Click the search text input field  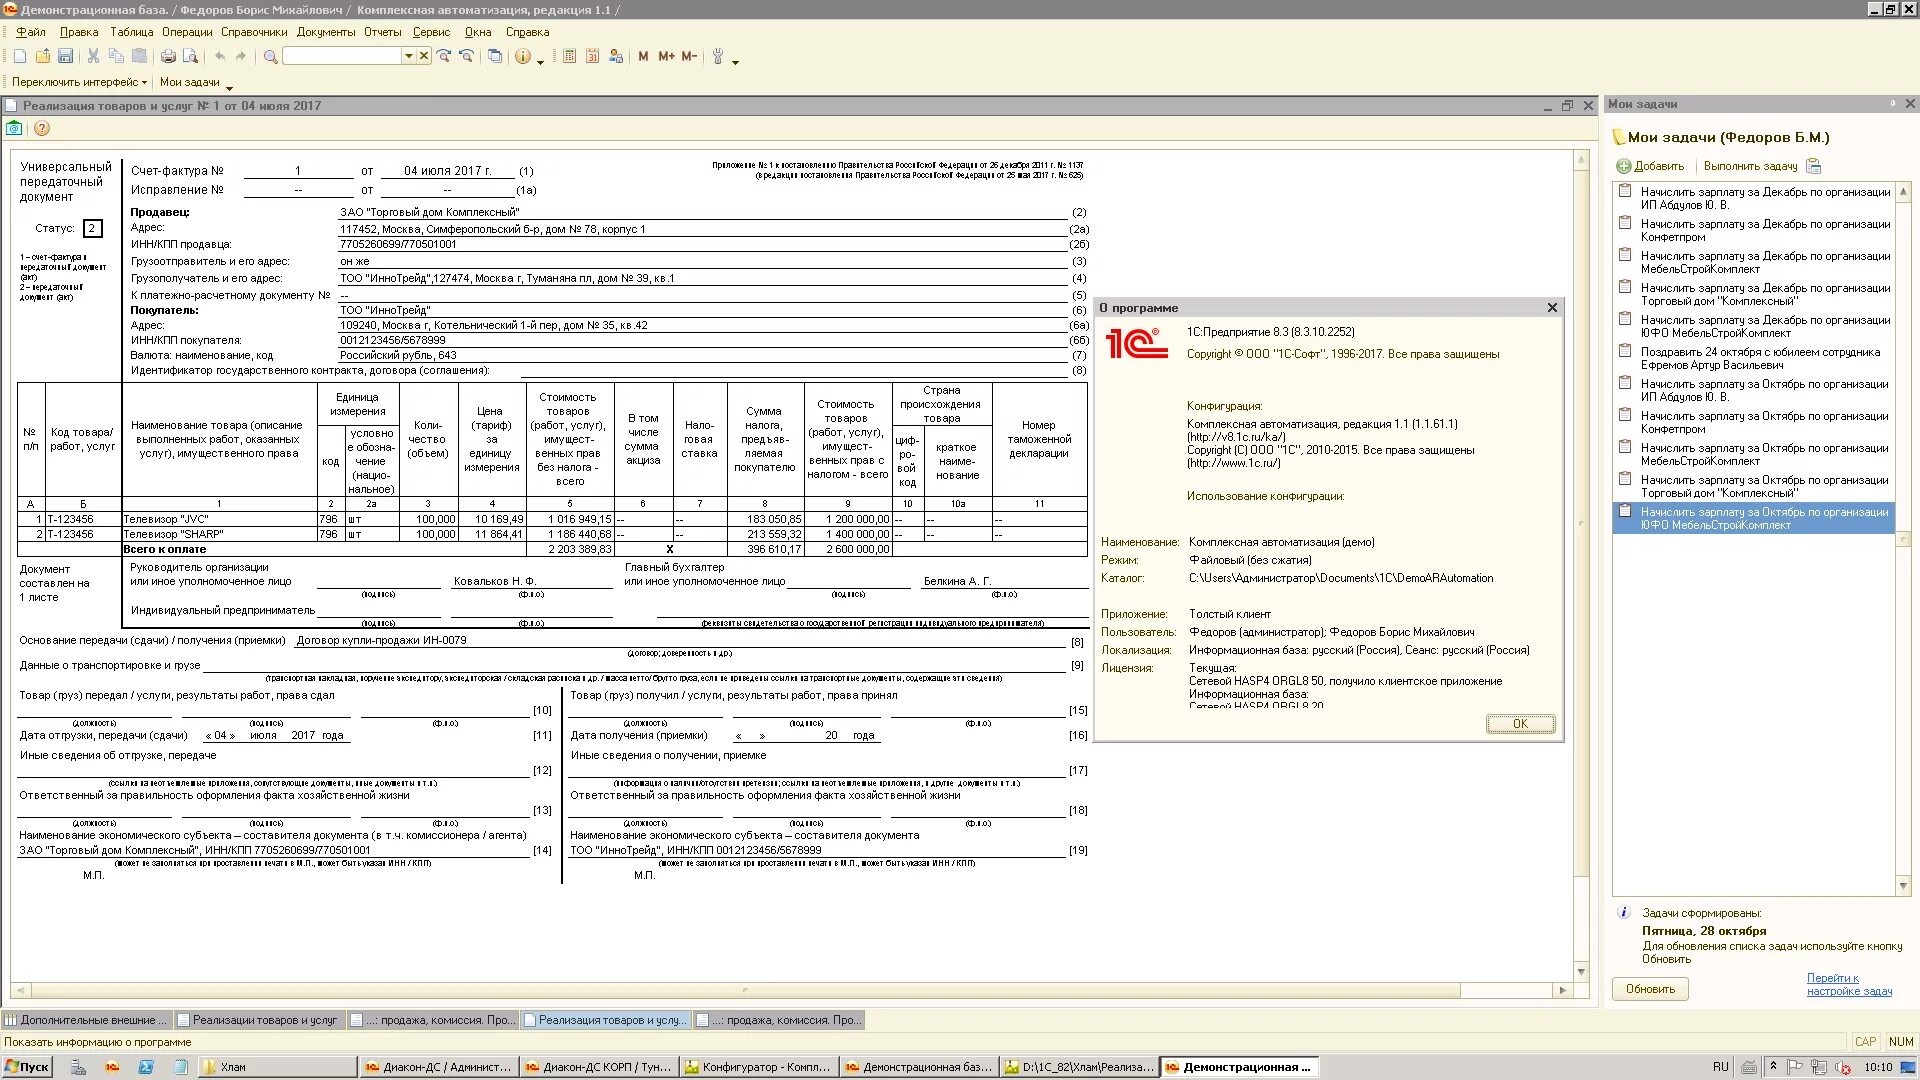pyautogui.click(x=342, y=57)
